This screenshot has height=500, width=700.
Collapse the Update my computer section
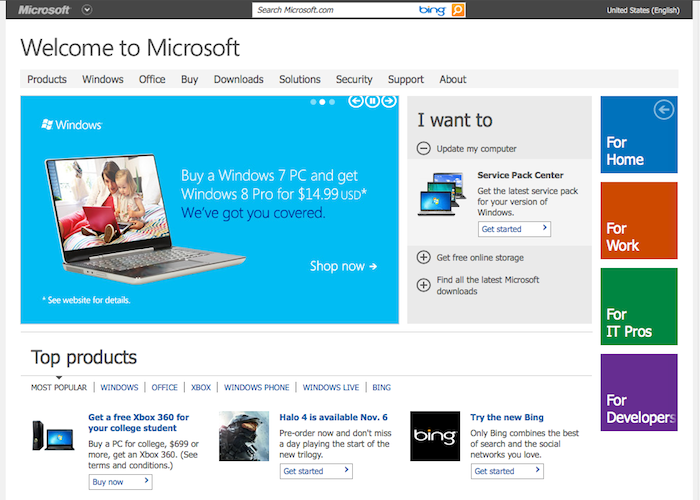[x=423, y=148]
